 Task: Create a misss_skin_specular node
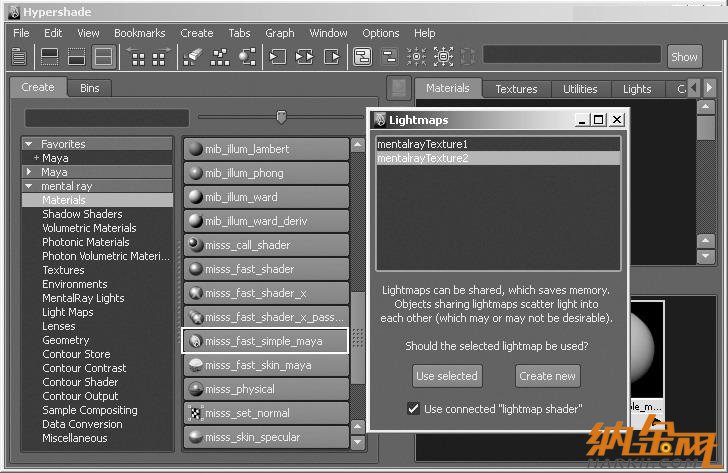[x=266, y=437]
